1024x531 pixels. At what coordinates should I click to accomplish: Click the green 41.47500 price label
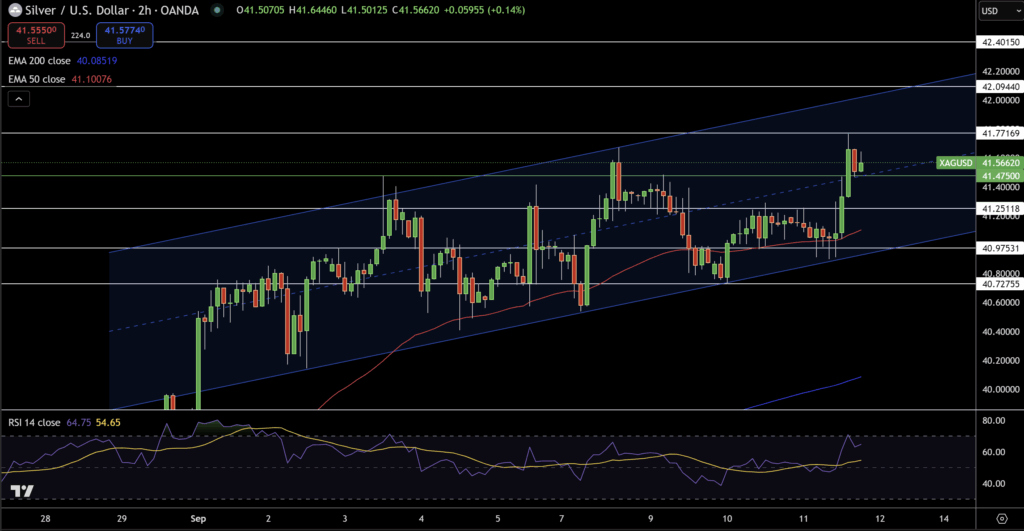point(1000,175)
